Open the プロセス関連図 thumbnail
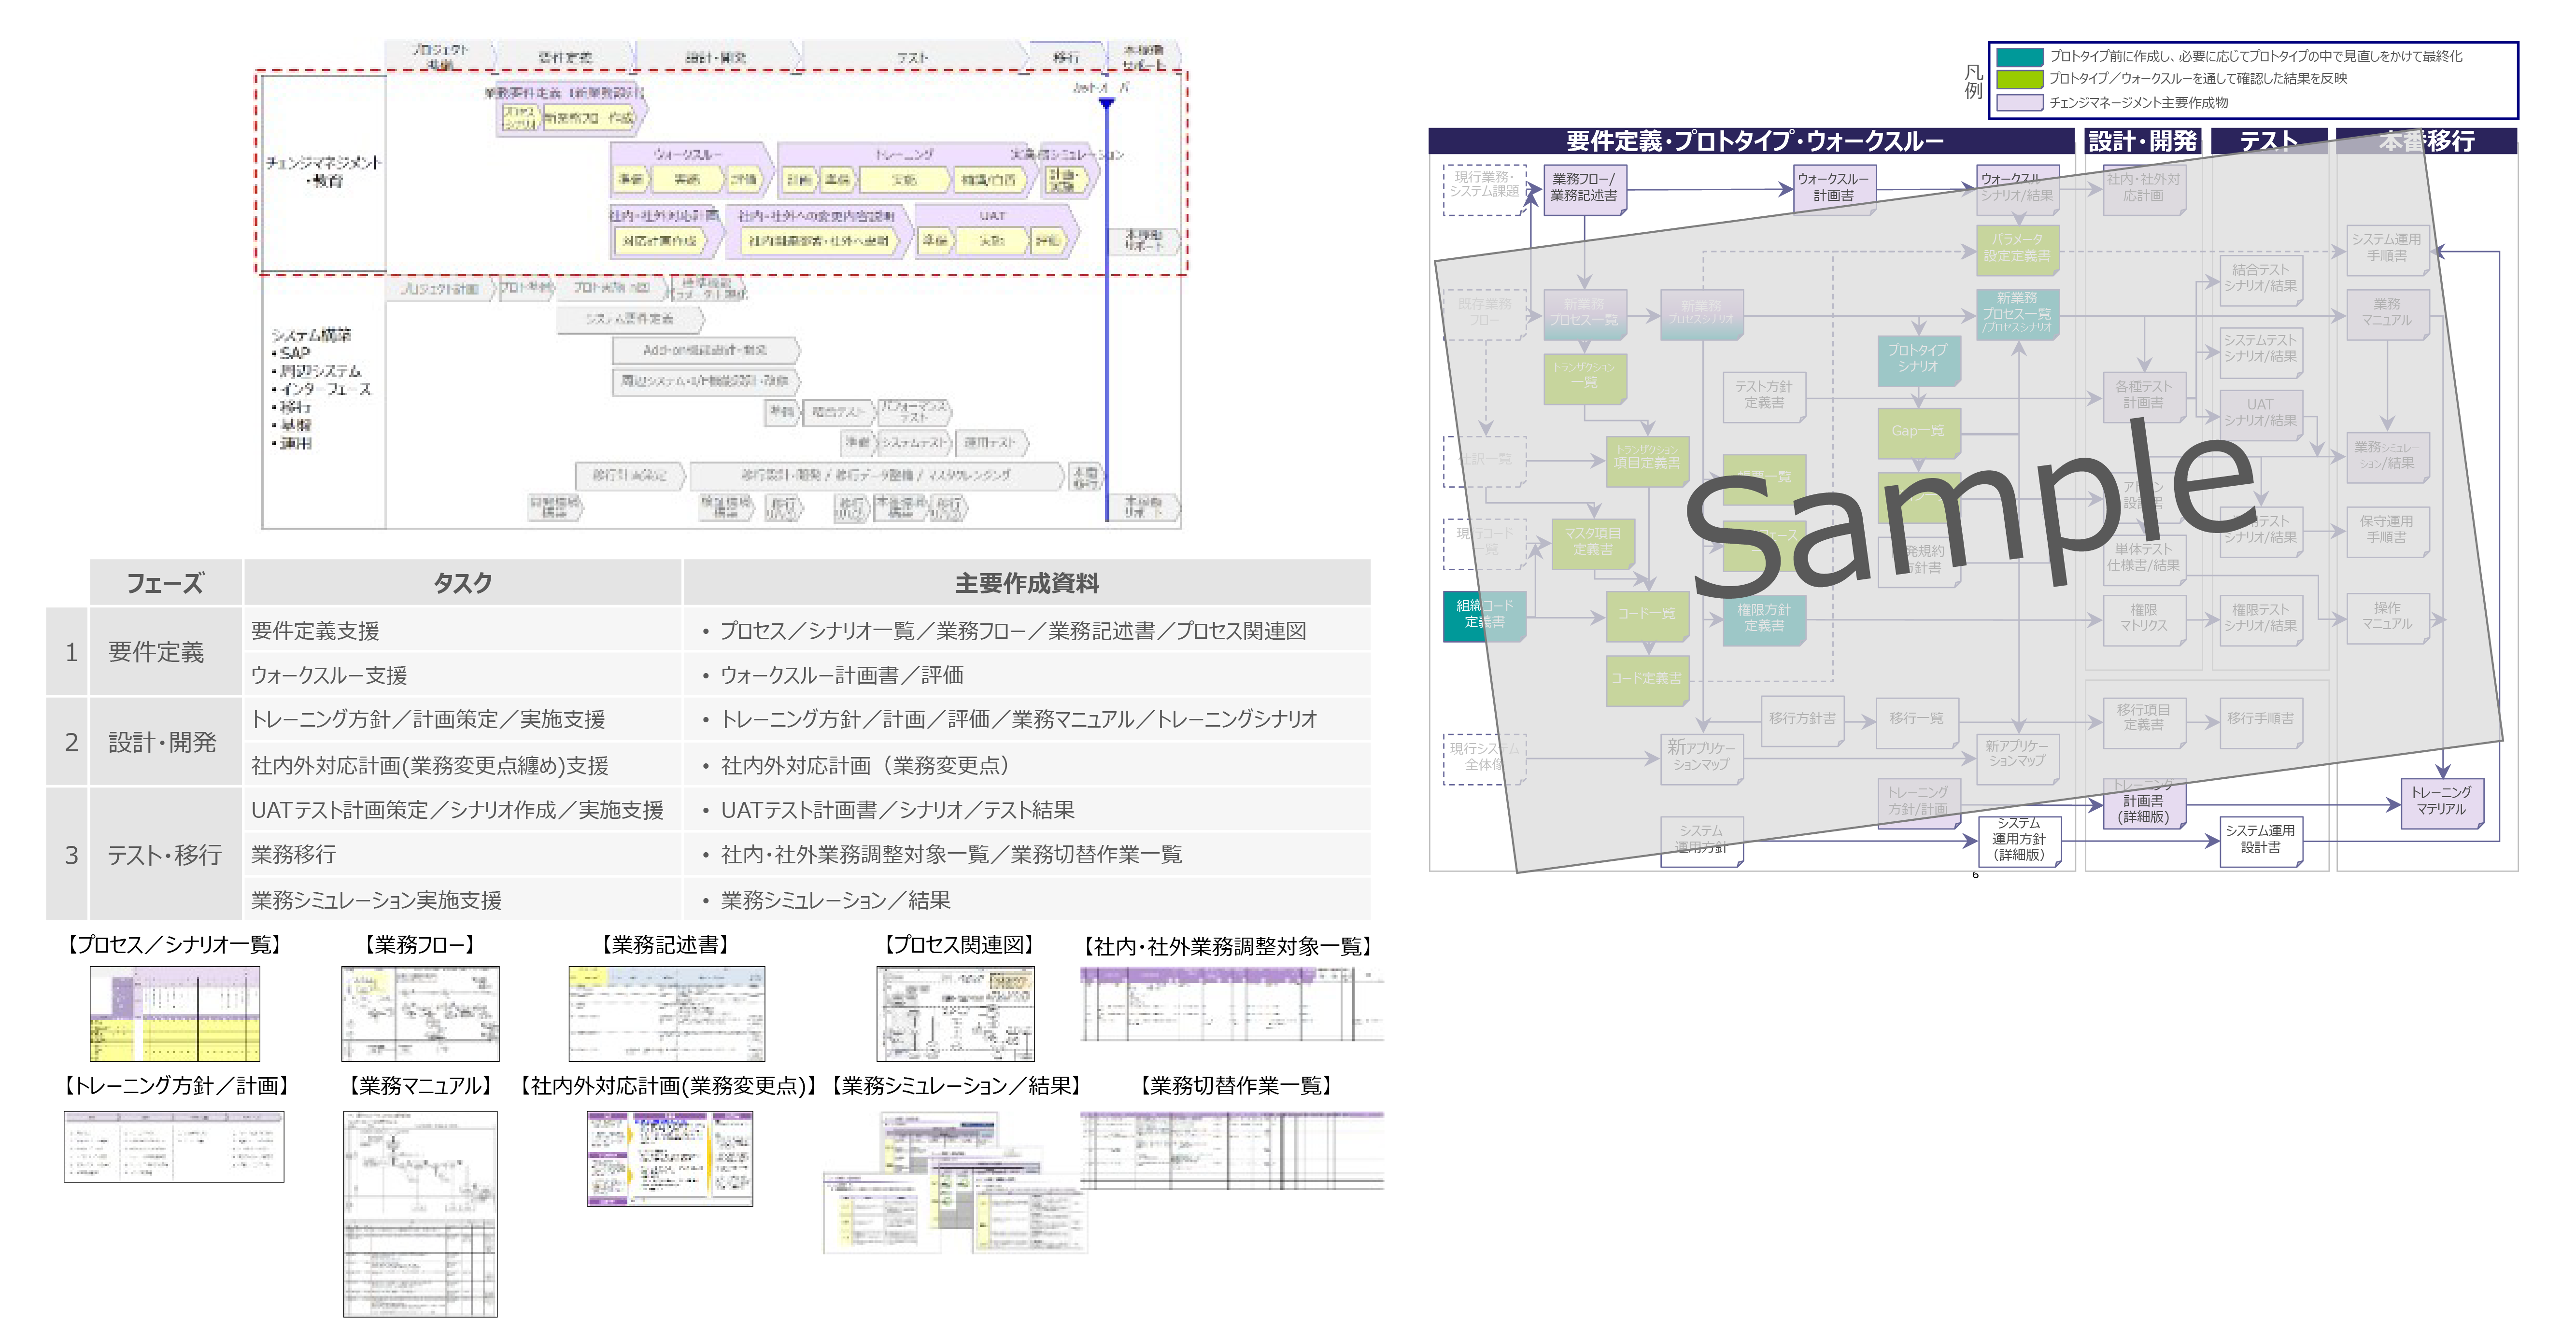The width and height of the screenshot is (2576, 1335). (x=956, y=1013)
